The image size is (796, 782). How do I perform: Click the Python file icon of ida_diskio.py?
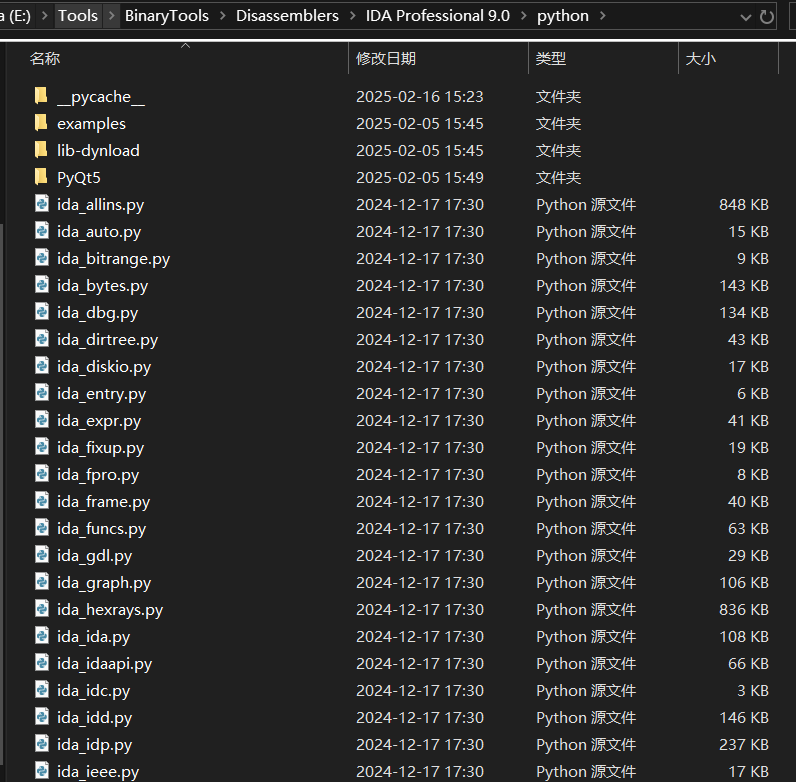pyautogui.click(x=42, y=366)
